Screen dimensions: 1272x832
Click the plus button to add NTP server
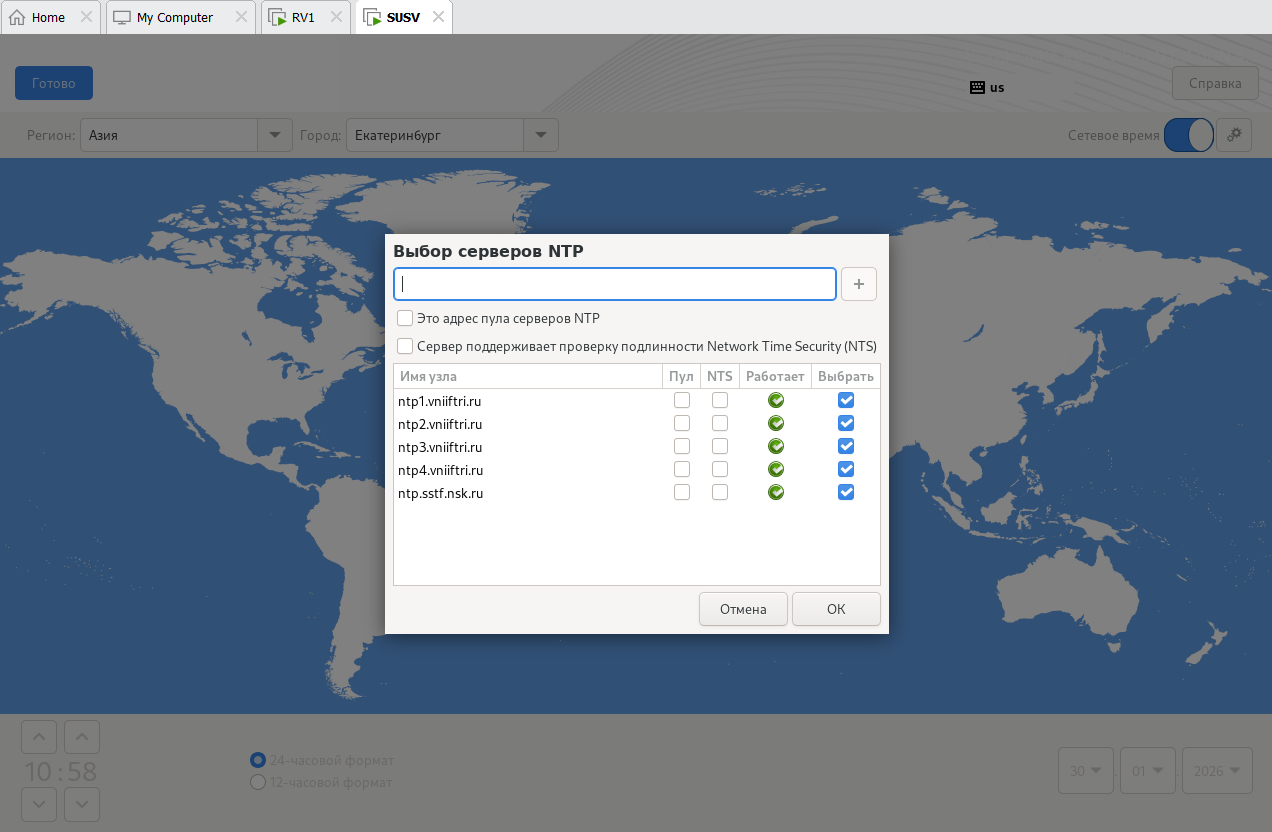coord(858,284)
